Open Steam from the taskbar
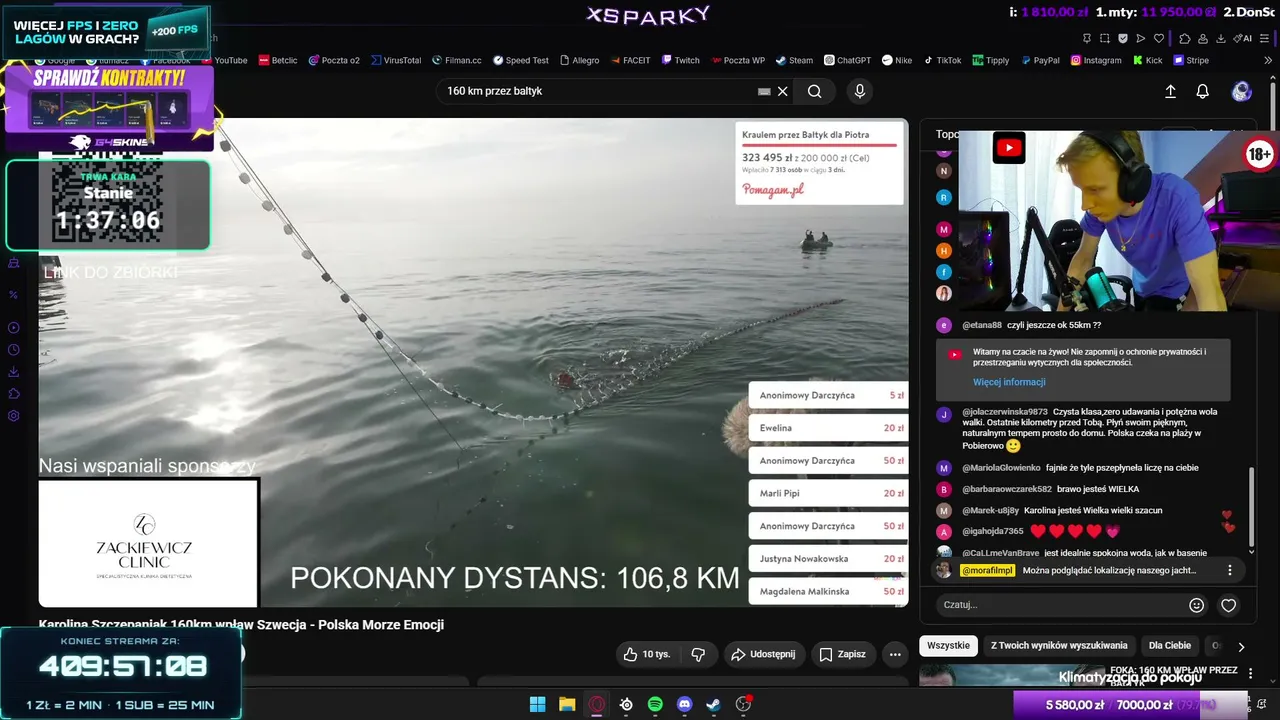The height and width of the screenshot is (720, 1280). coord(713,704)
